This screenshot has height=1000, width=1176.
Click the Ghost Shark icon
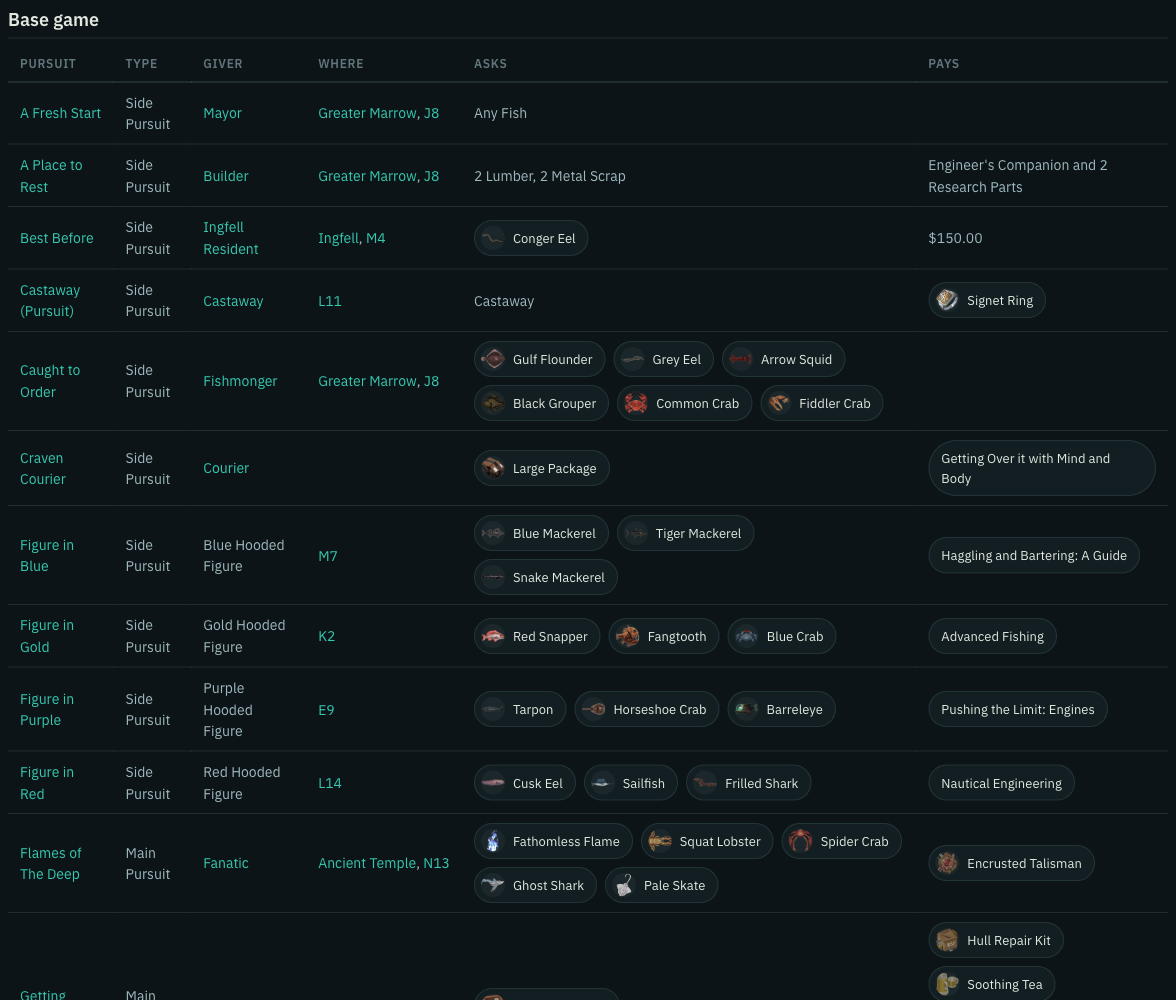[493, 885]
